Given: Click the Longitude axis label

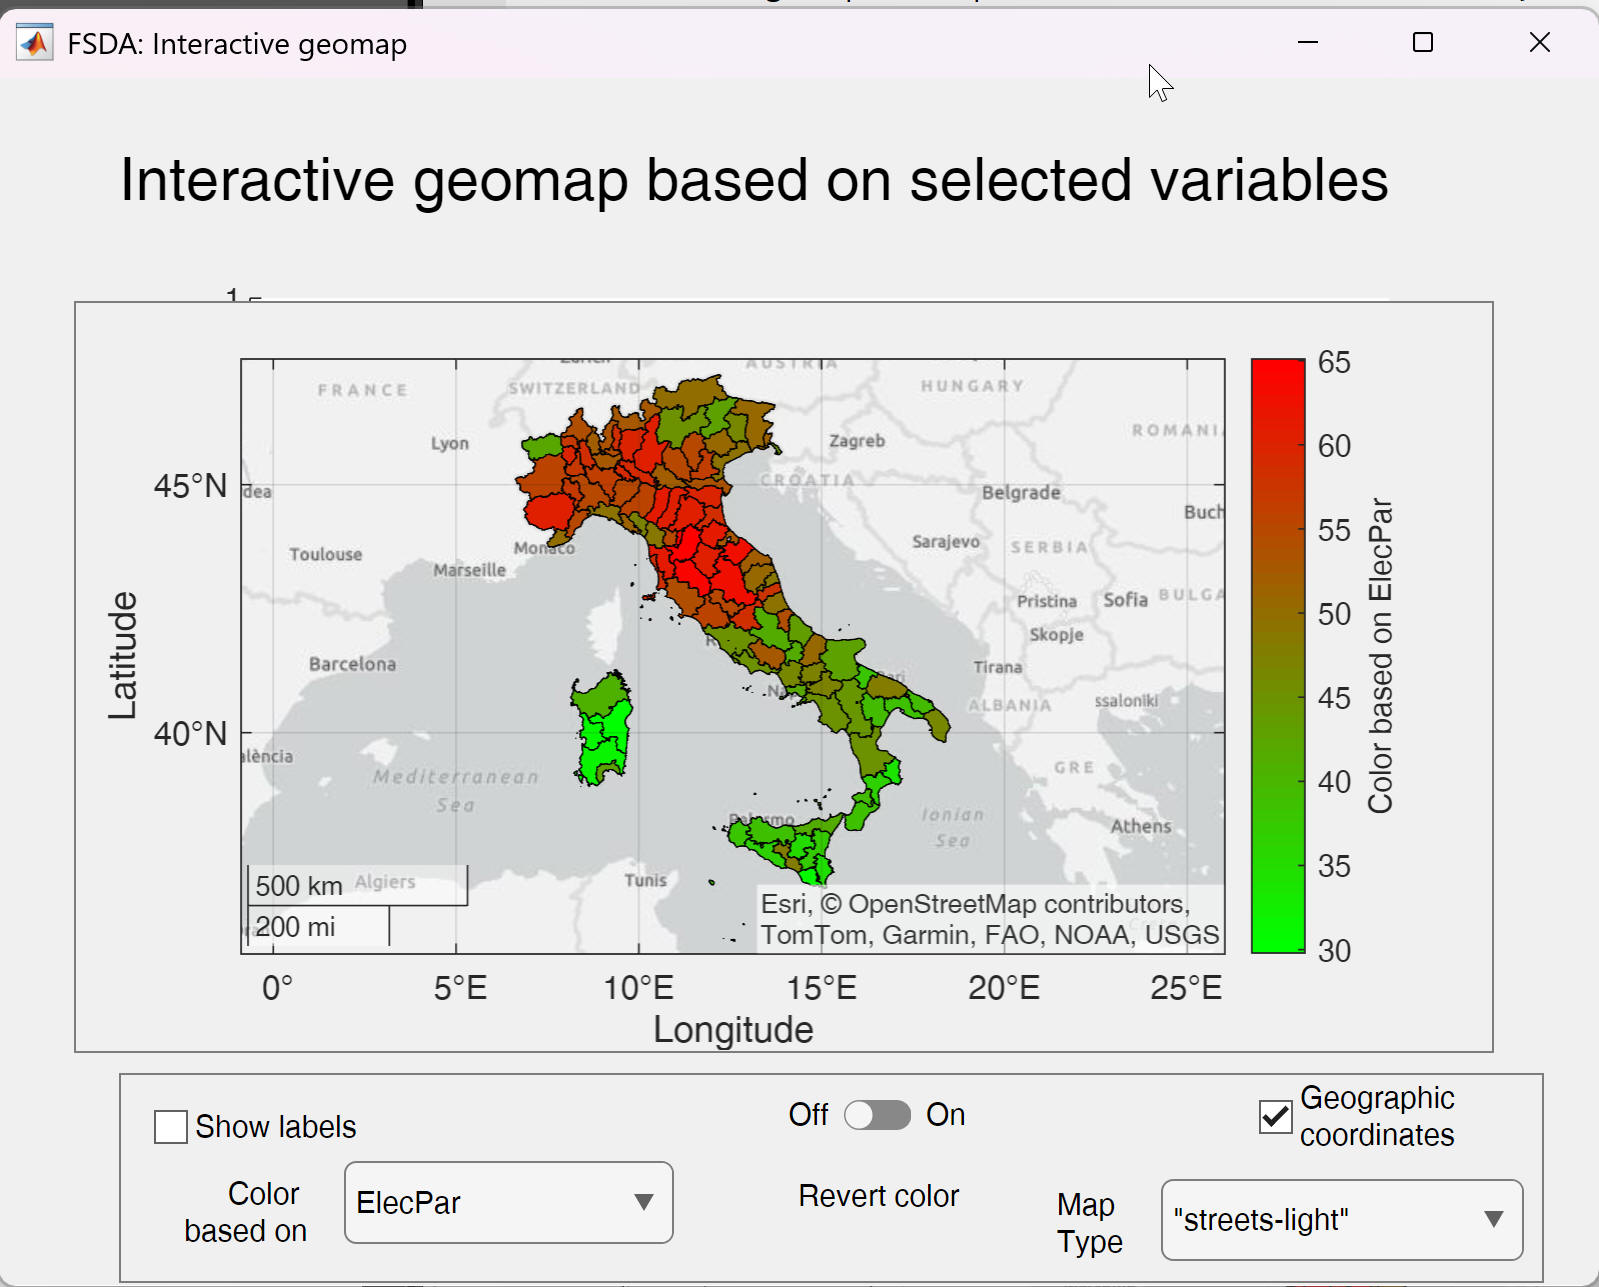Looking at the screenshot, I should click(733, 1030).
